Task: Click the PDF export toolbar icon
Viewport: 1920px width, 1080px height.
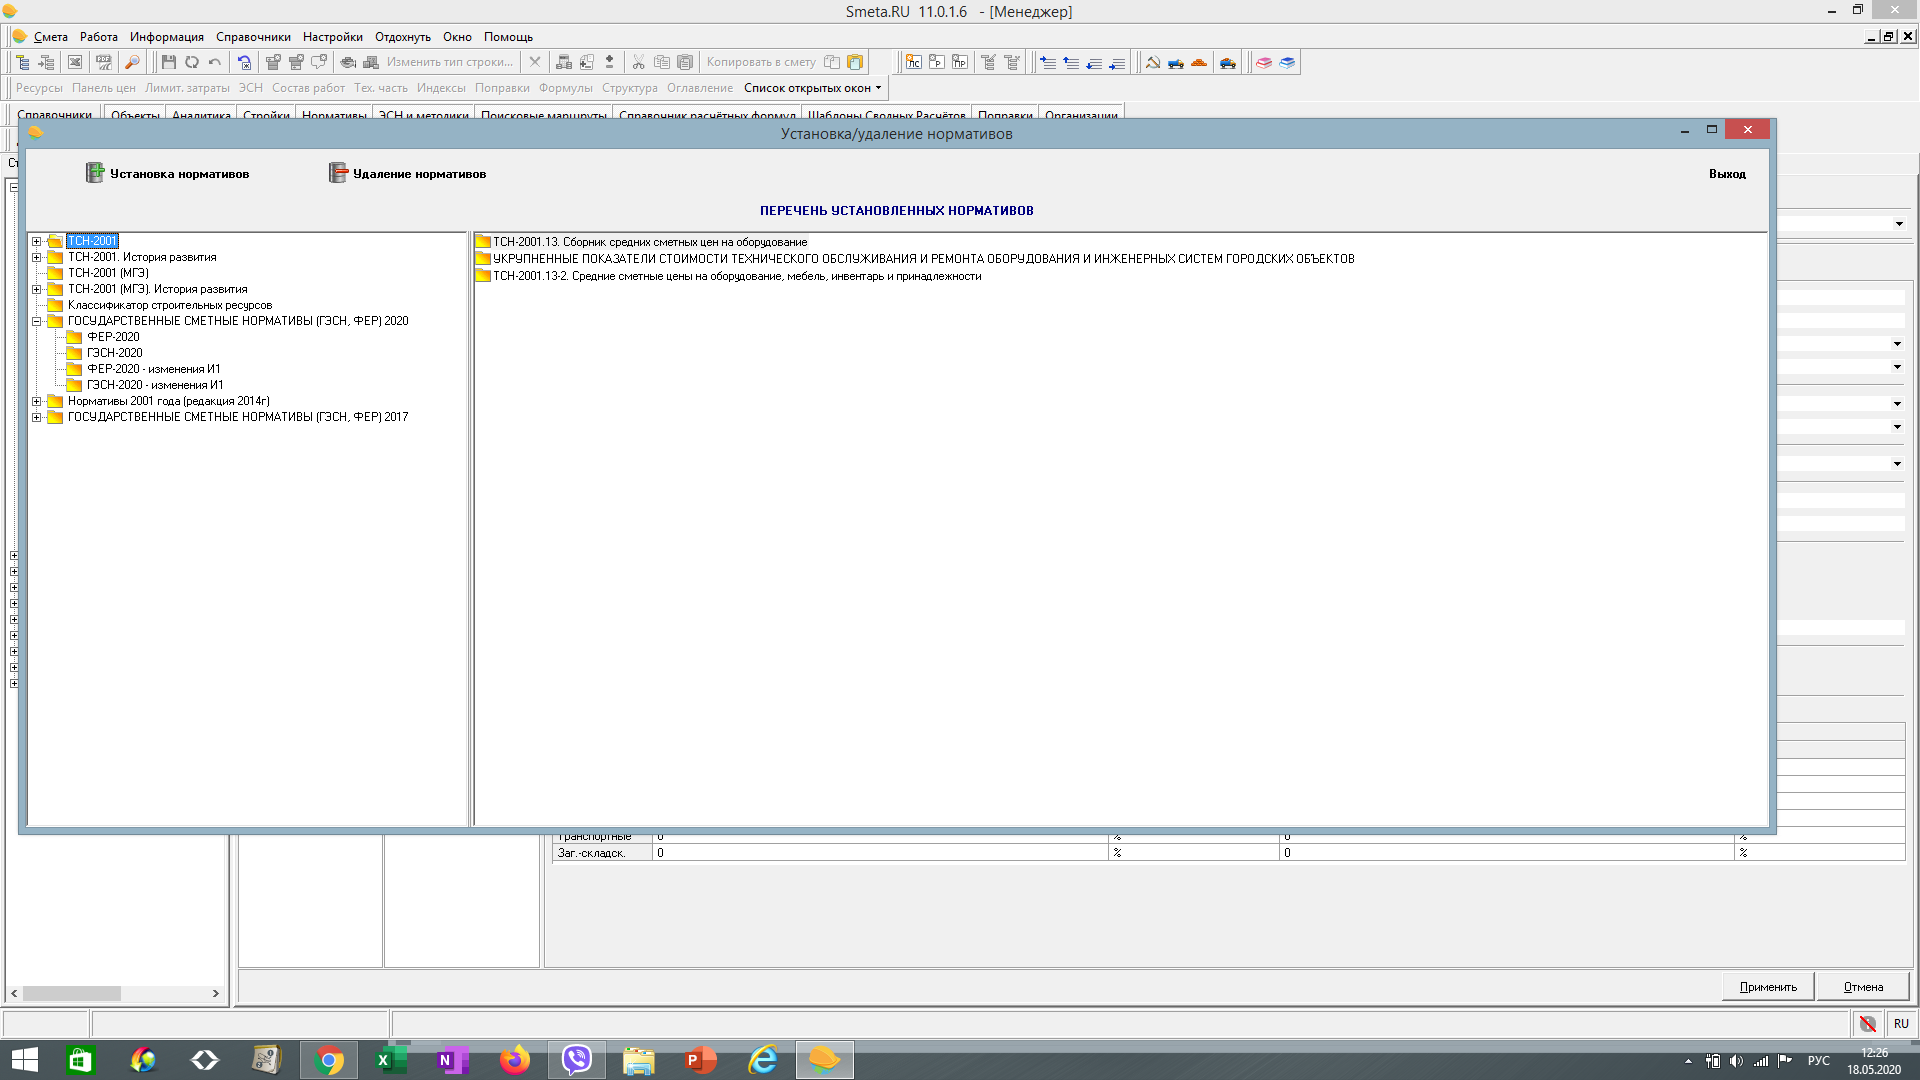Action: click(104, 62)
